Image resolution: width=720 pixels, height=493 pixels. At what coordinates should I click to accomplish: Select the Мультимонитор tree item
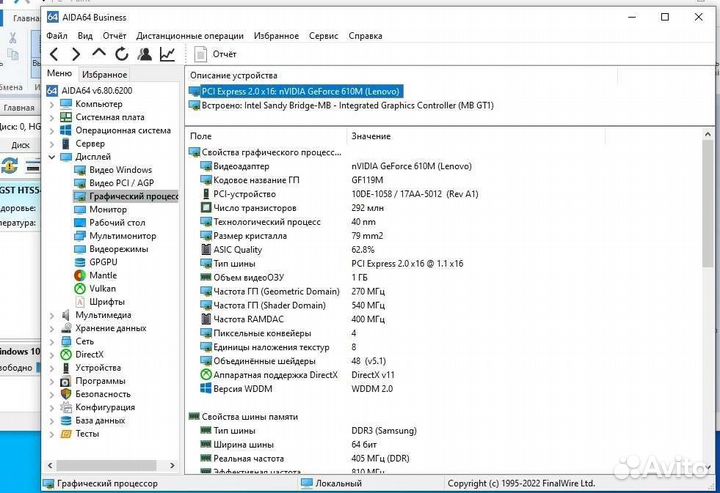click(x=123, y=236)
